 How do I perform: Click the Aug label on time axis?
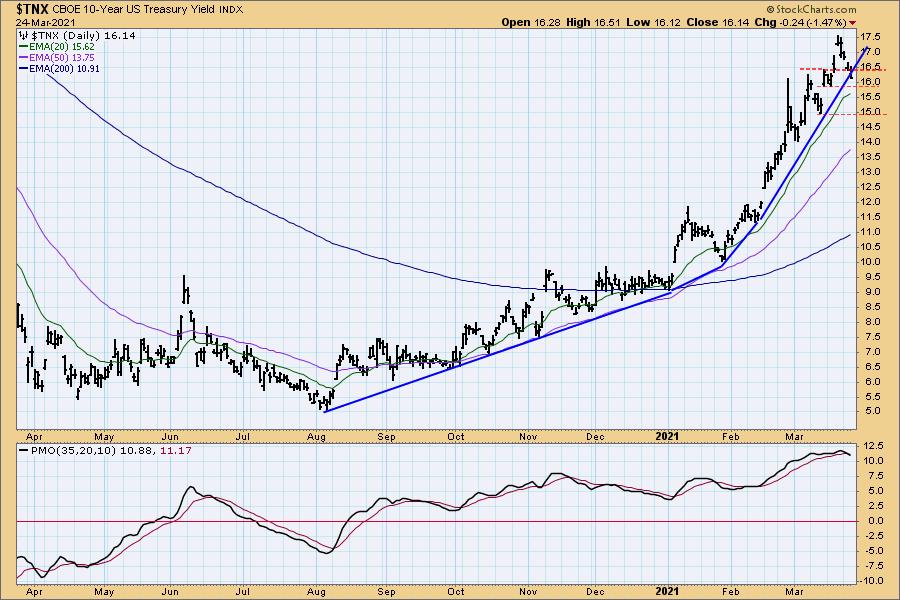tap(318, 436)
